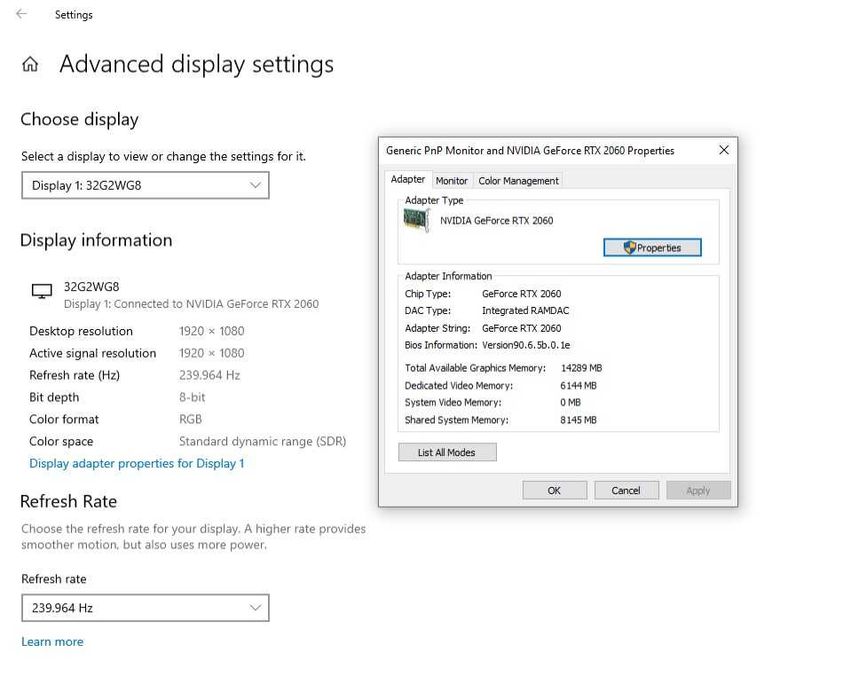Click the Desktop resolution 1920 × 1080 value
The width and height of the screenshot is (843, 699).
tap(212, 331)
